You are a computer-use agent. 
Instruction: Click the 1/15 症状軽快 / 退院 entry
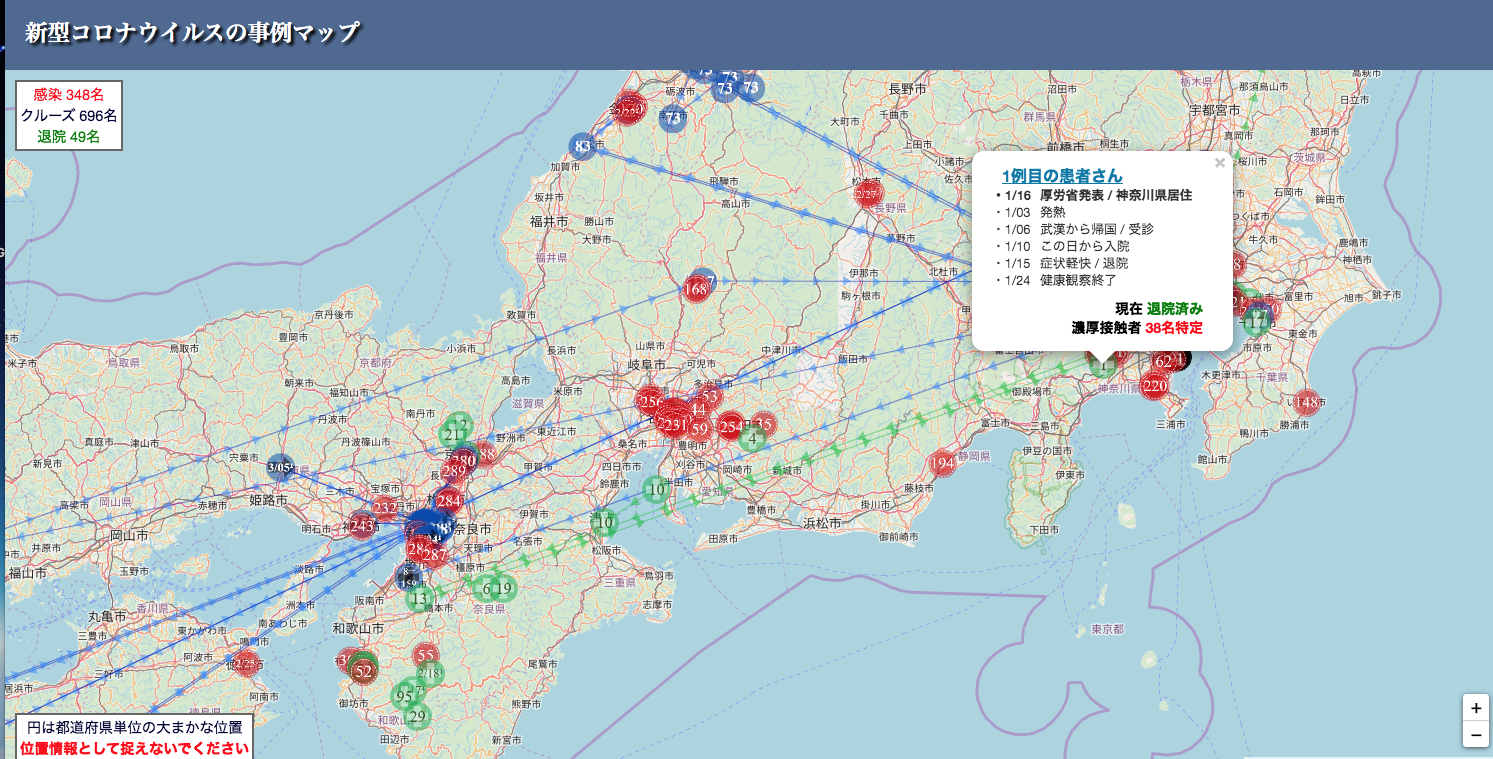point(1062,263)
